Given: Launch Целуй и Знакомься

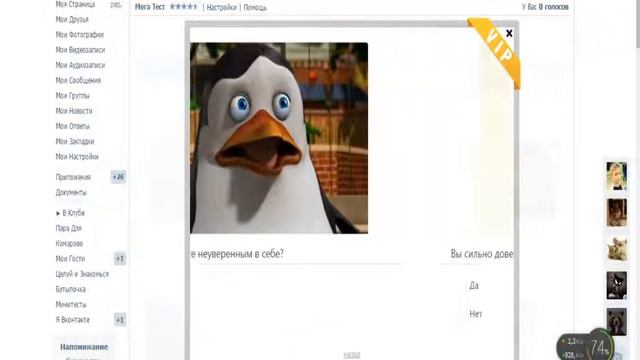Looking at the screenshot, I should 82,274.
